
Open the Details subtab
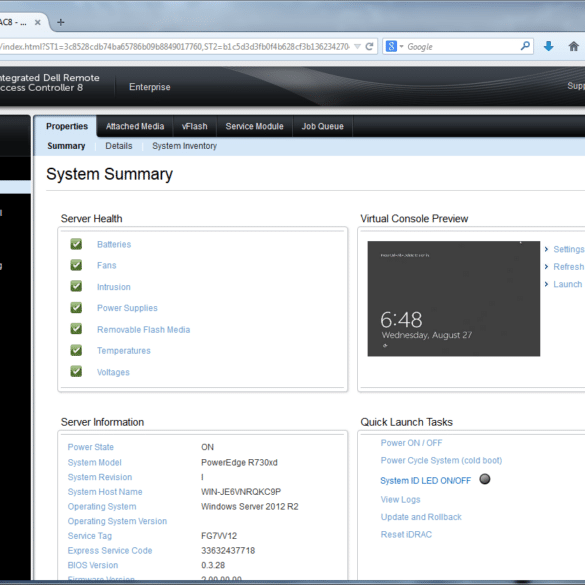tap(119, 146)
